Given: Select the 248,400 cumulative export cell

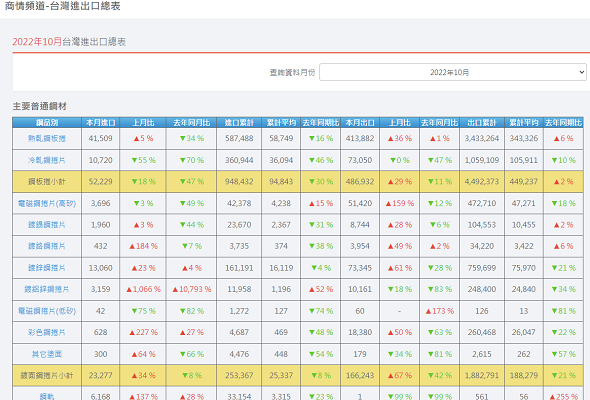Looking at the screenshot, I should pyautogui.click(x=482, y=289).
